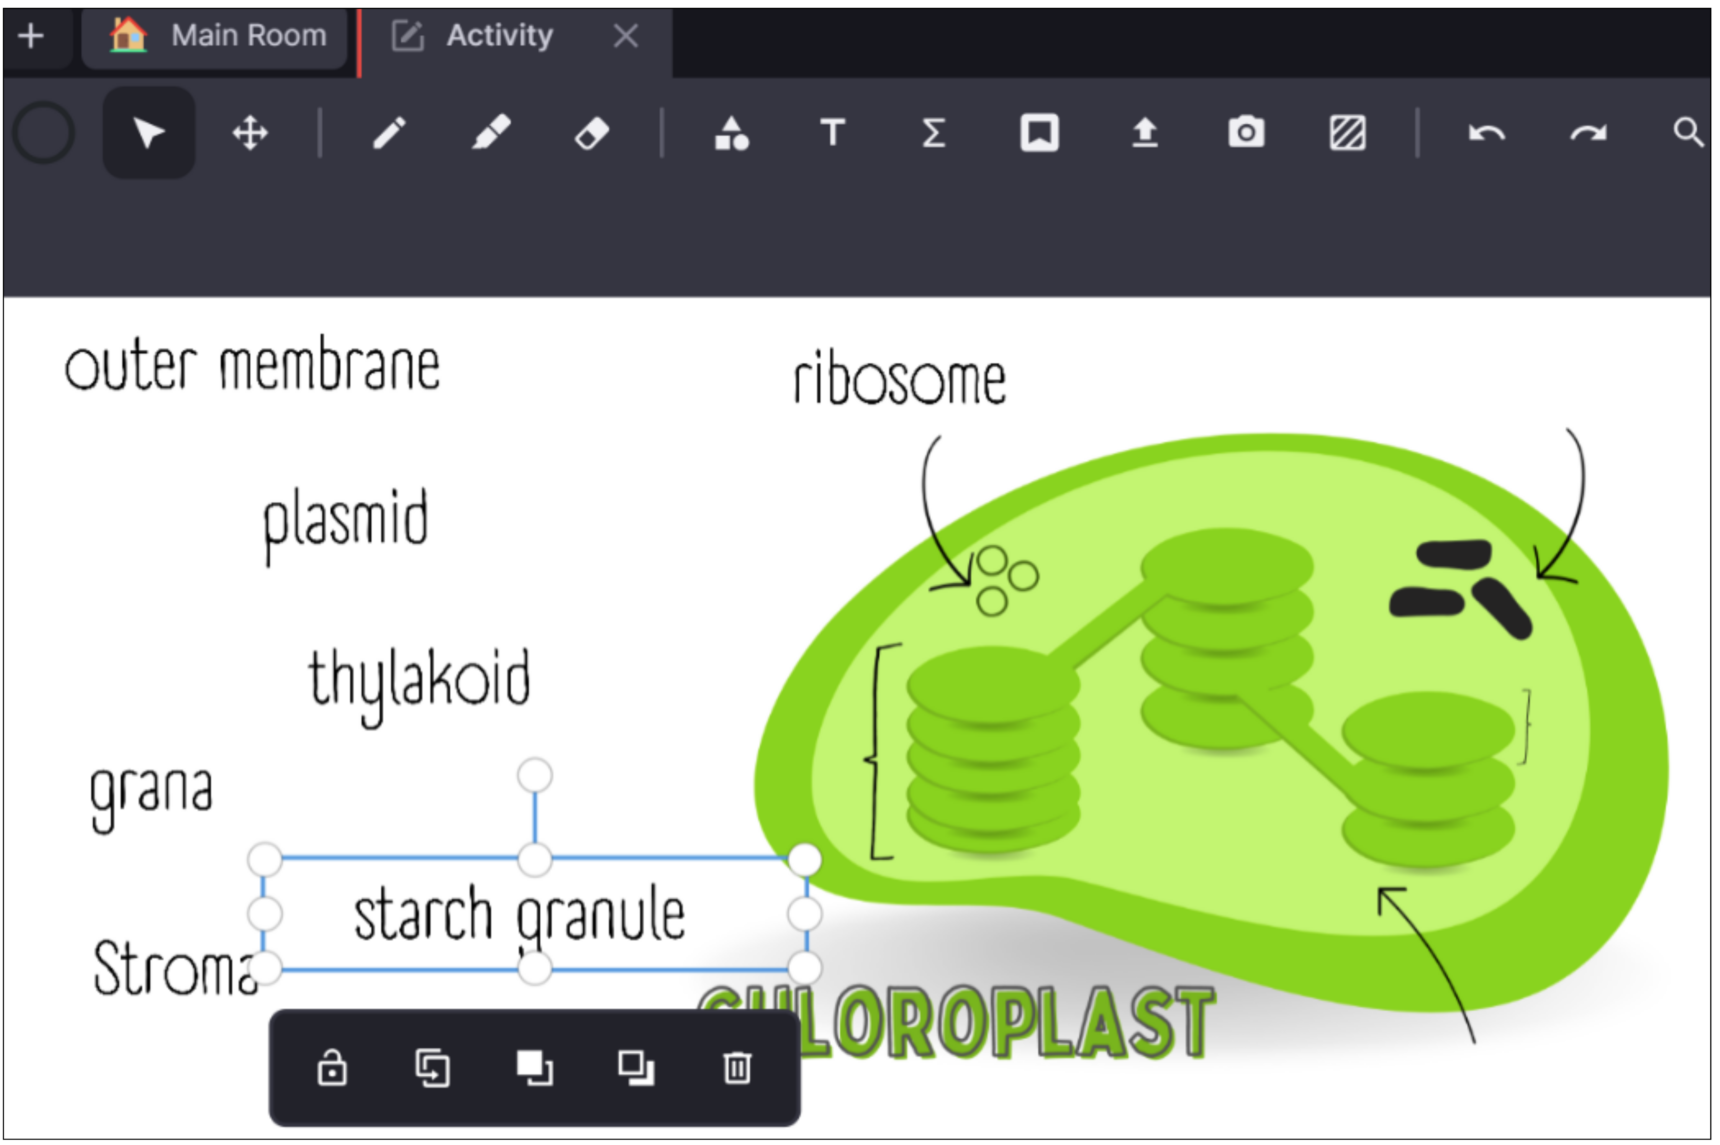Open the shapes tool
The image size is (1720, 1145).
731,131
